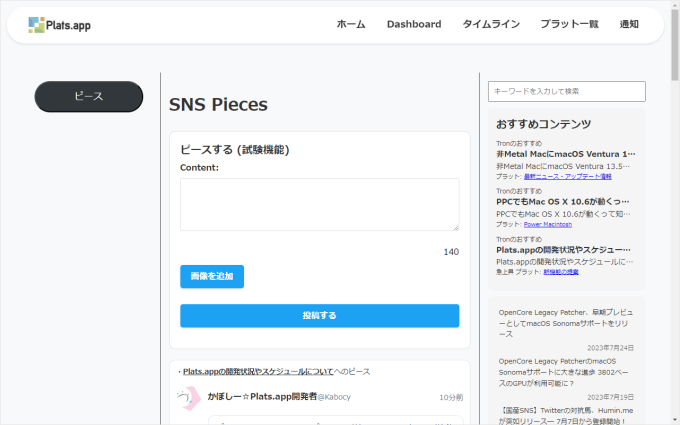Click the 投稿する submit button

320,316
